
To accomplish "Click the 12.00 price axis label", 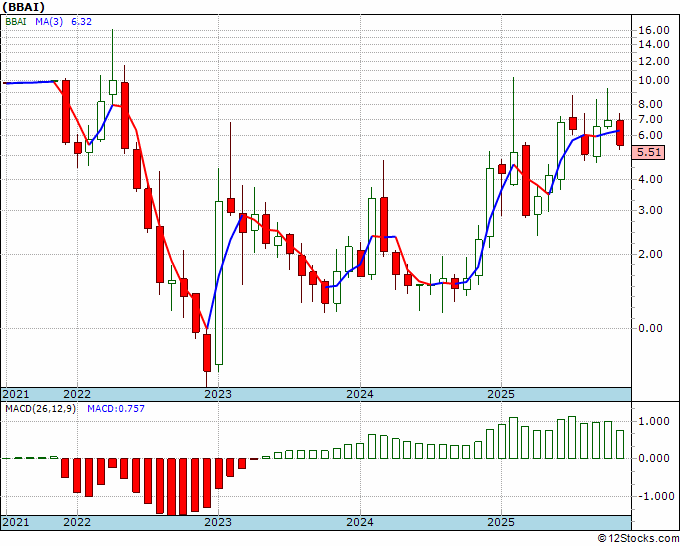I will point(654,61).
